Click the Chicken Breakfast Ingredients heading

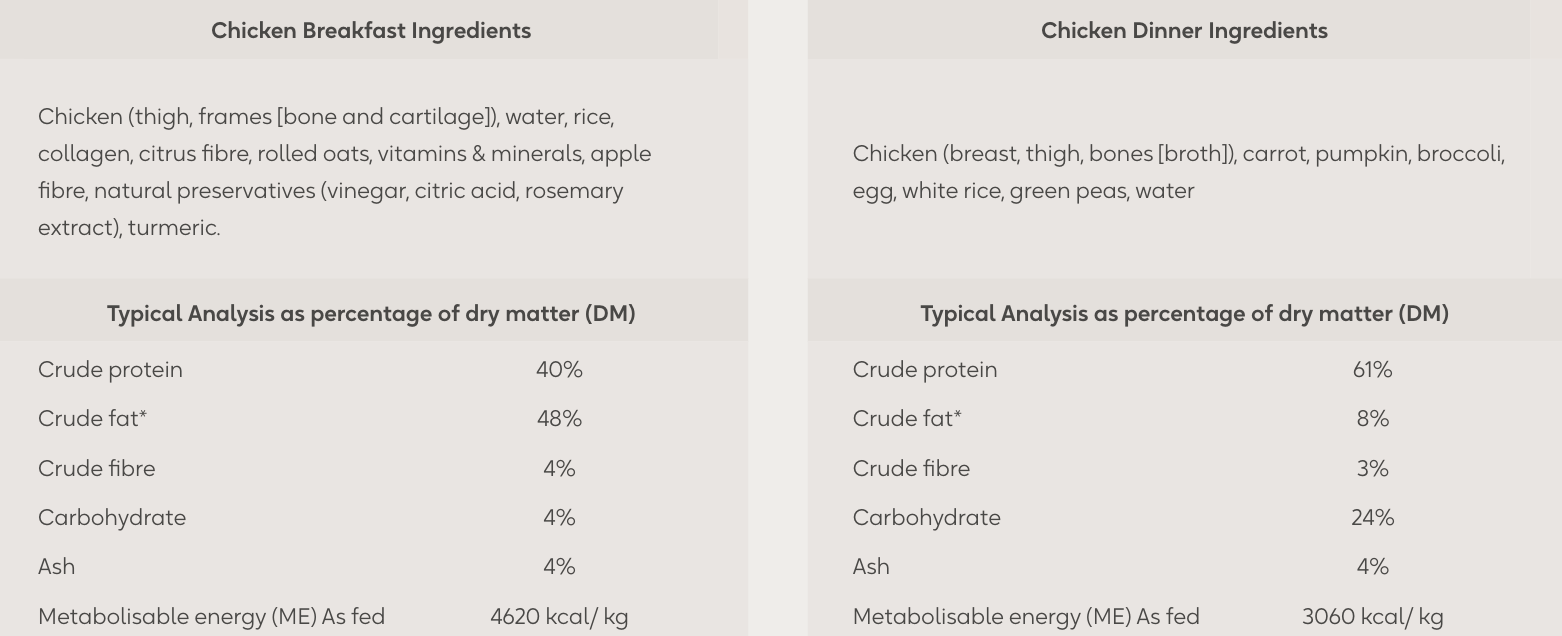pos(371,30)
